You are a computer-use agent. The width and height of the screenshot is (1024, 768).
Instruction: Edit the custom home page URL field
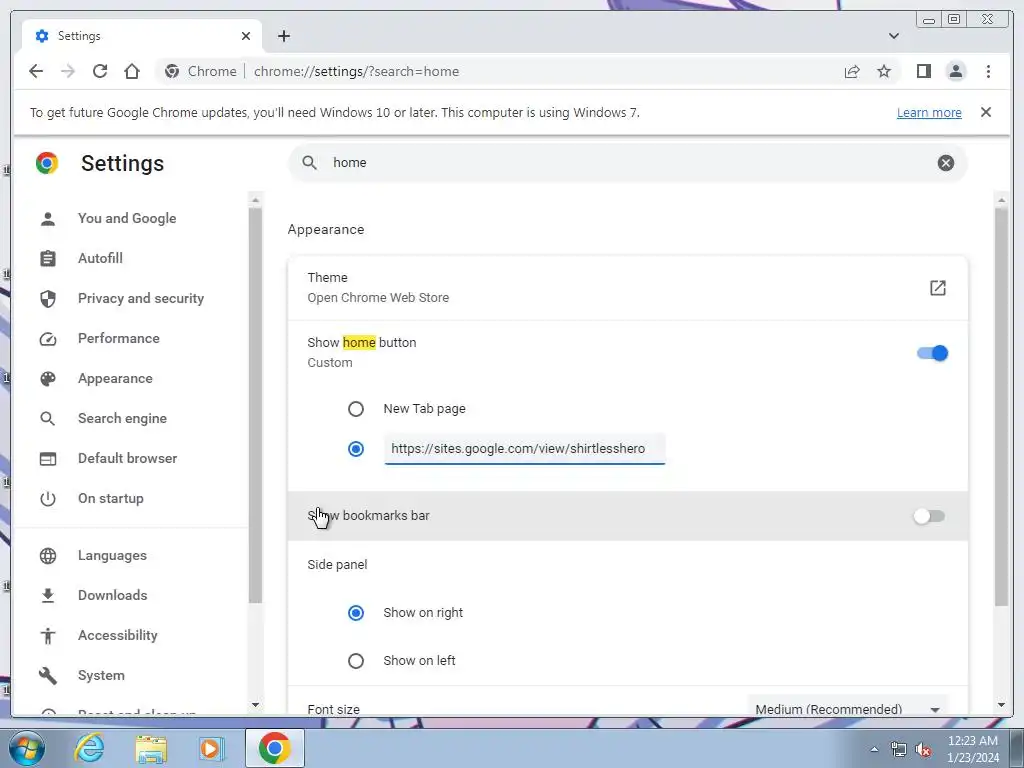[524, 449]
